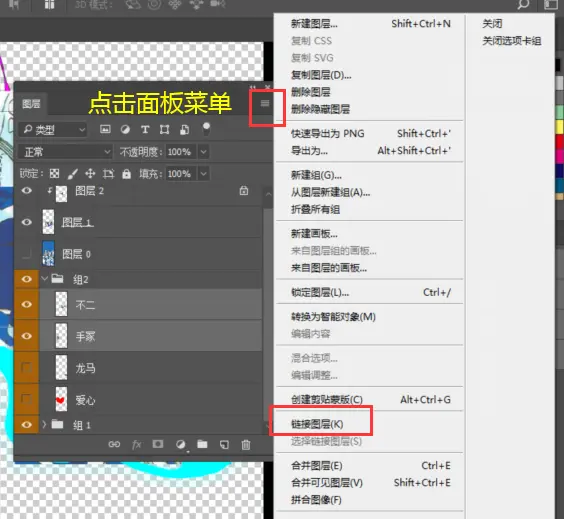Lock image pixels brush icon
Image resolution: width=564 pixels, height=519 pixels.
tap(72, 174)
